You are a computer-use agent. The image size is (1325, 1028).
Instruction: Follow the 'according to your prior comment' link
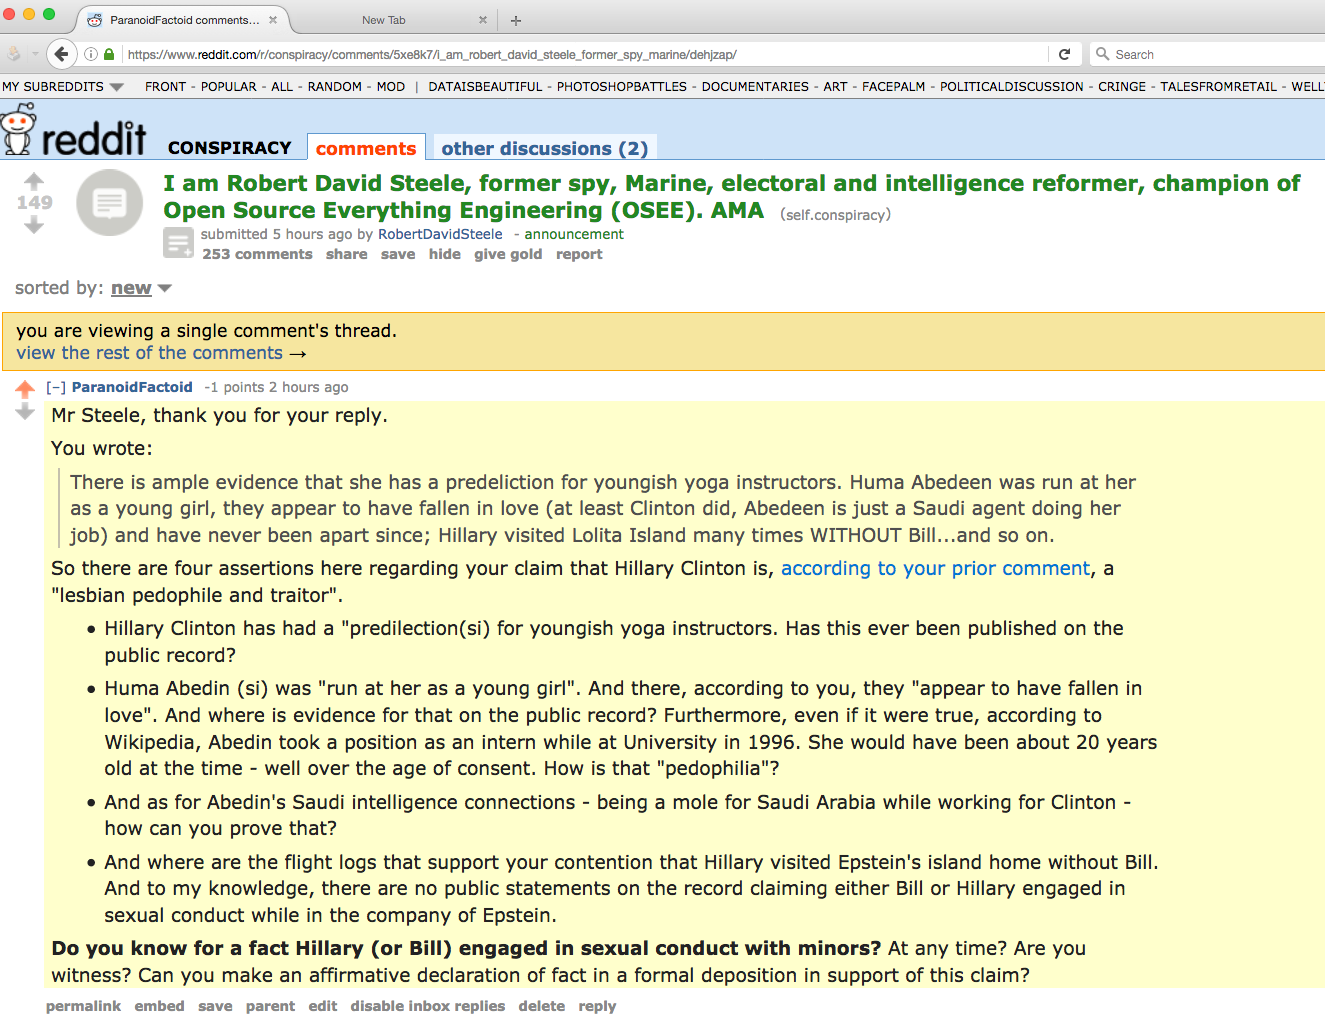935,568
